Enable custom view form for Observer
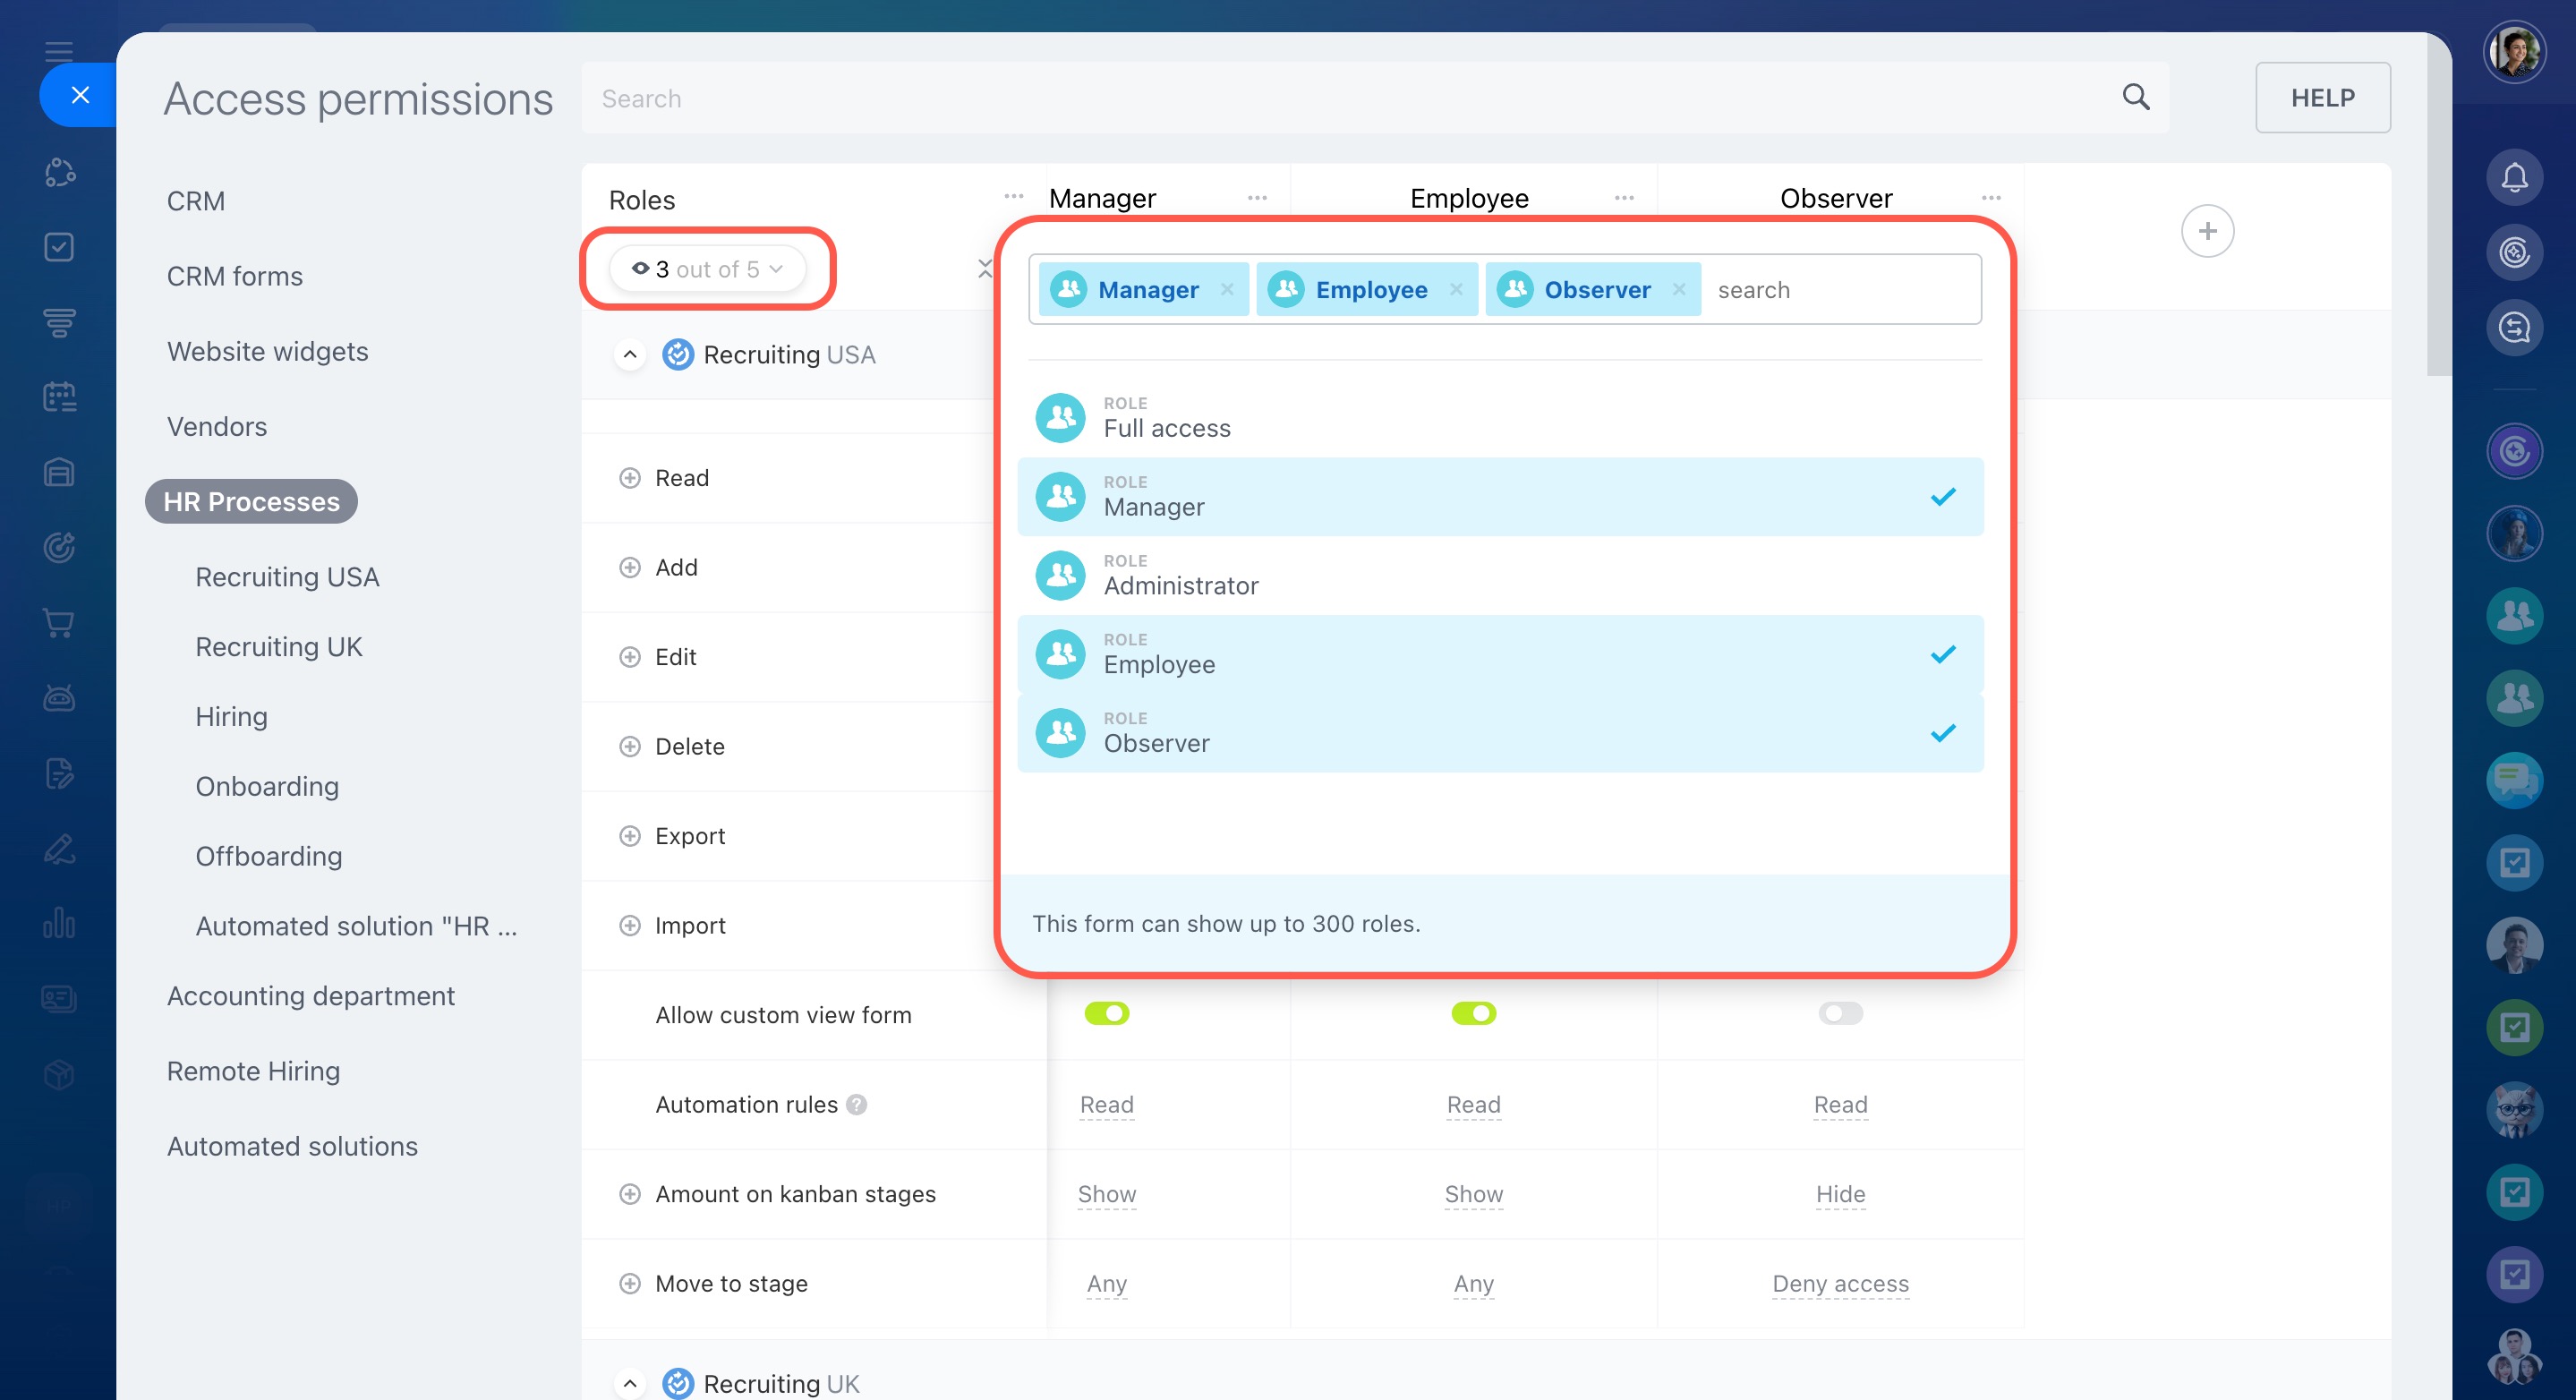Screen dimensions: 2576x1400 [1839, 1013]
